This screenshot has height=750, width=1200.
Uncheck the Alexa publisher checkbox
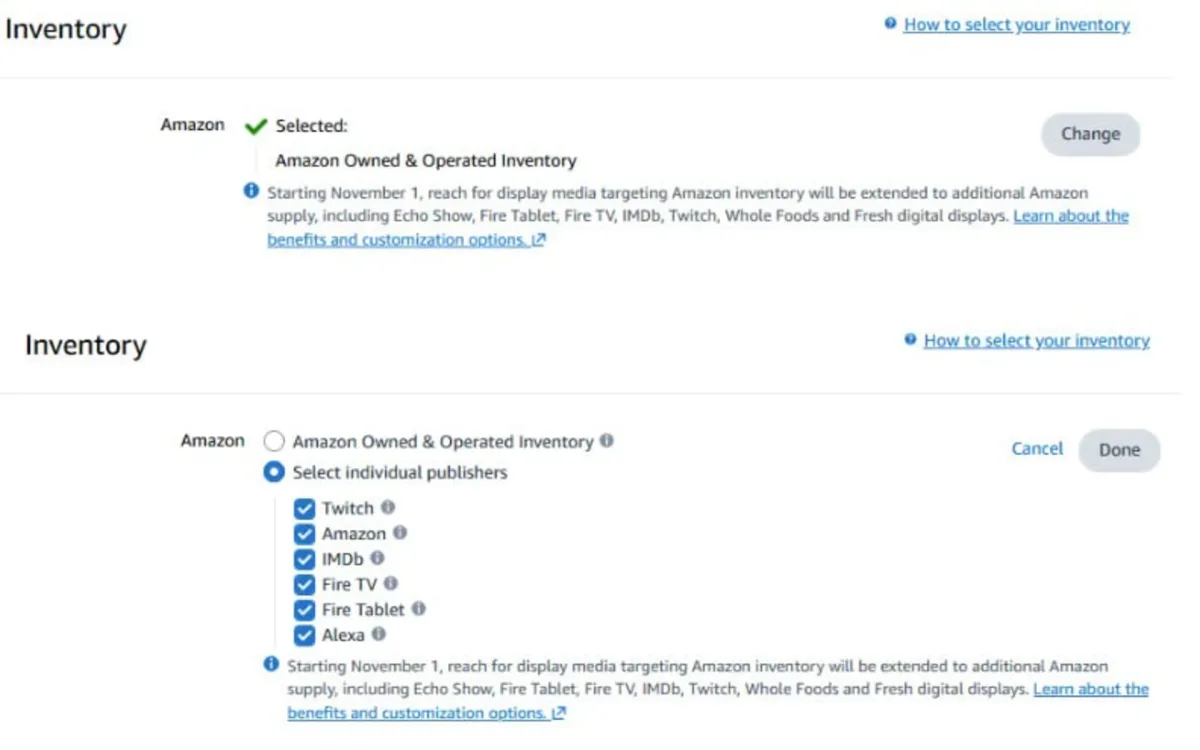click(x=305, y=635)
